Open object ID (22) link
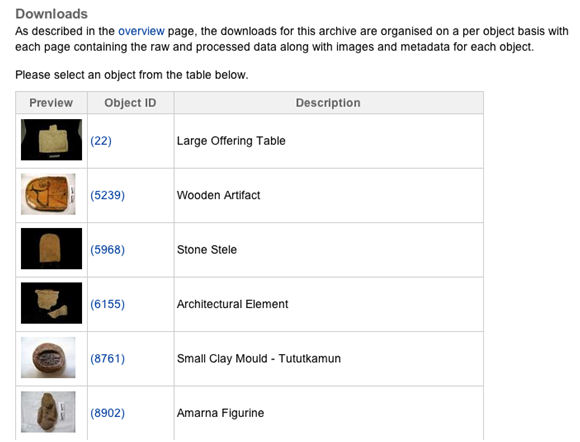The width and height of the screenshot is (580, 442). coord(101,141)
